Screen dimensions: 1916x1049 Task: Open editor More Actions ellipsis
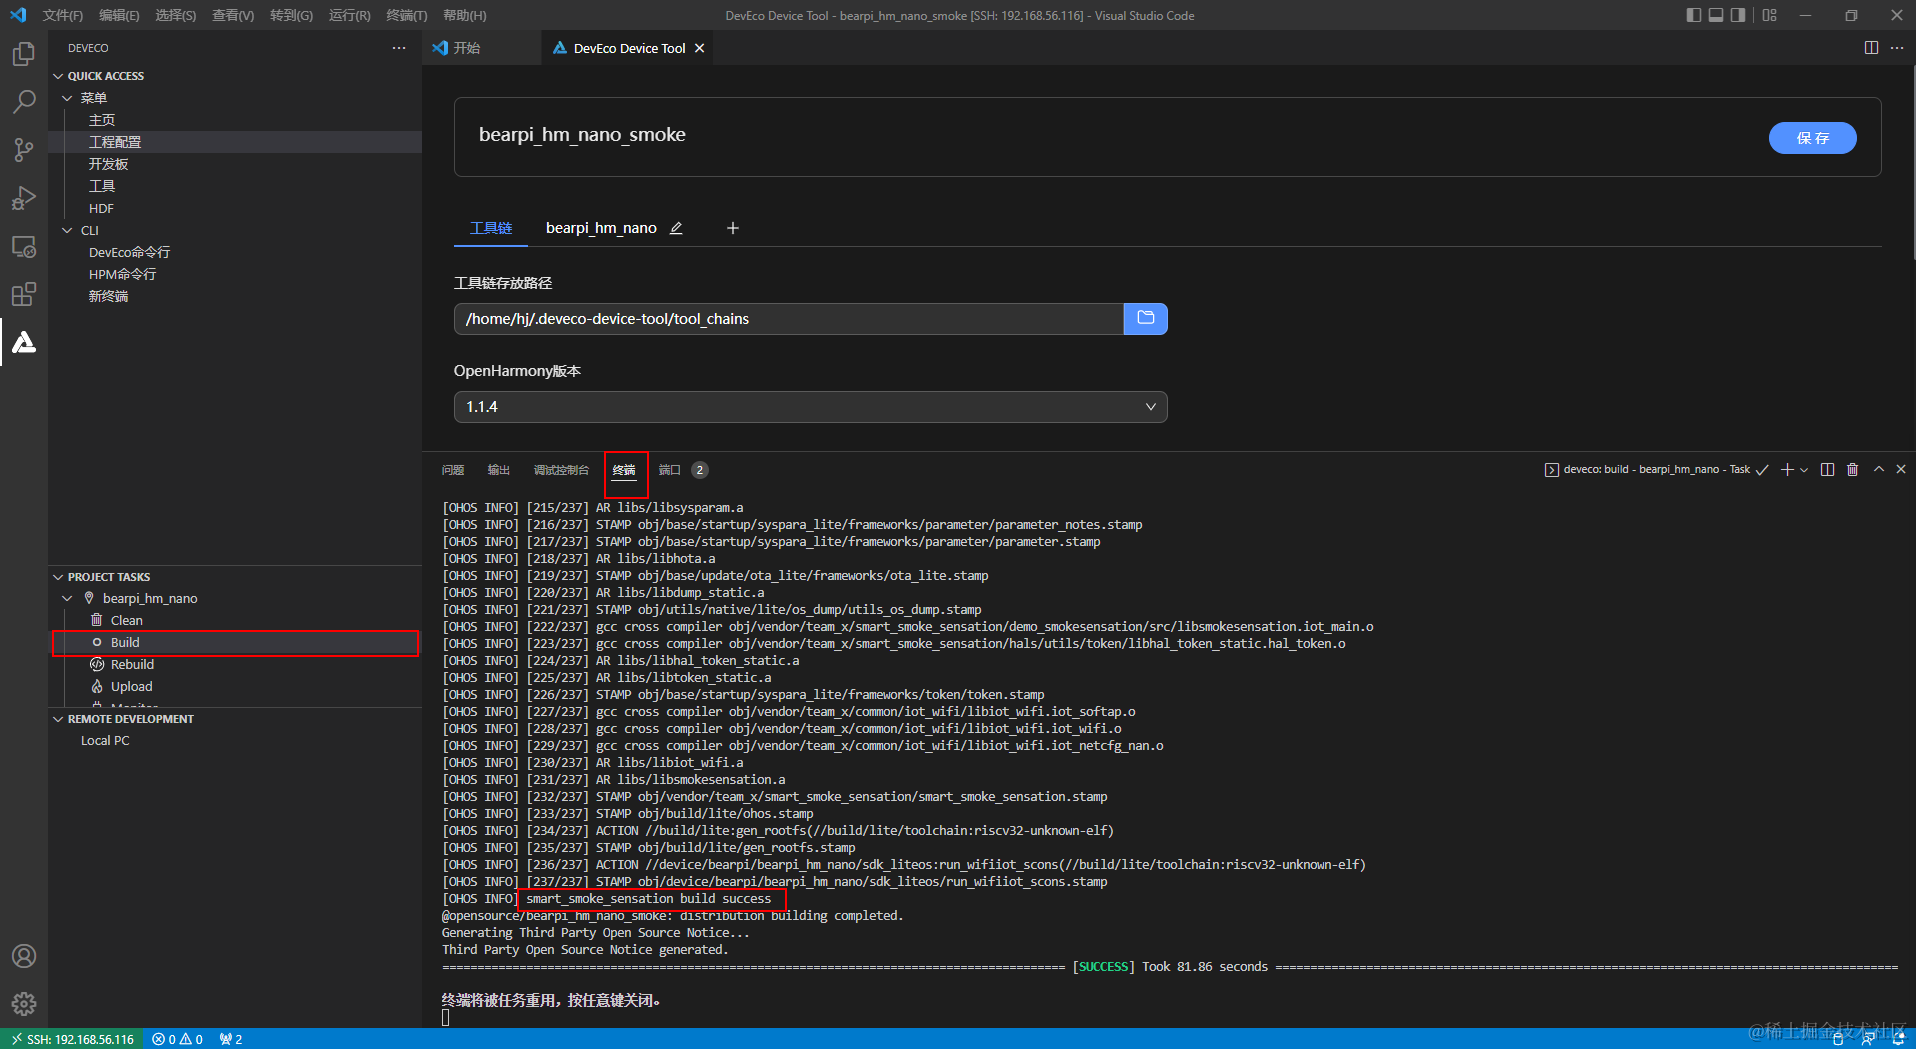pos(1897,48)
